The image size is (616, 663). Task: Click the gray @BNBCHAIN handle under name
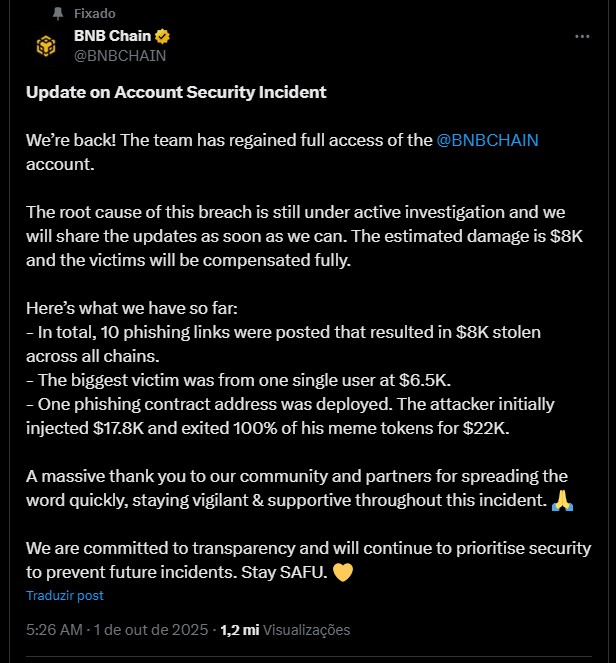coord(120,56)
